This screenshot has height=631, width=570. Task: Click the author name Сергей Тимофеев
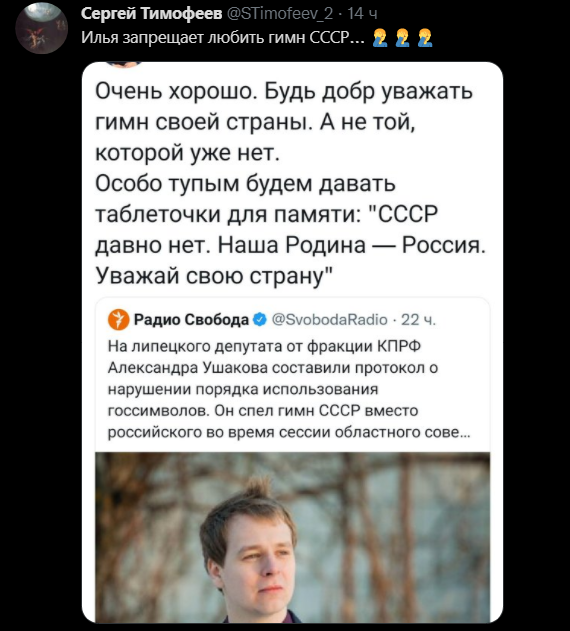(151, 14)
